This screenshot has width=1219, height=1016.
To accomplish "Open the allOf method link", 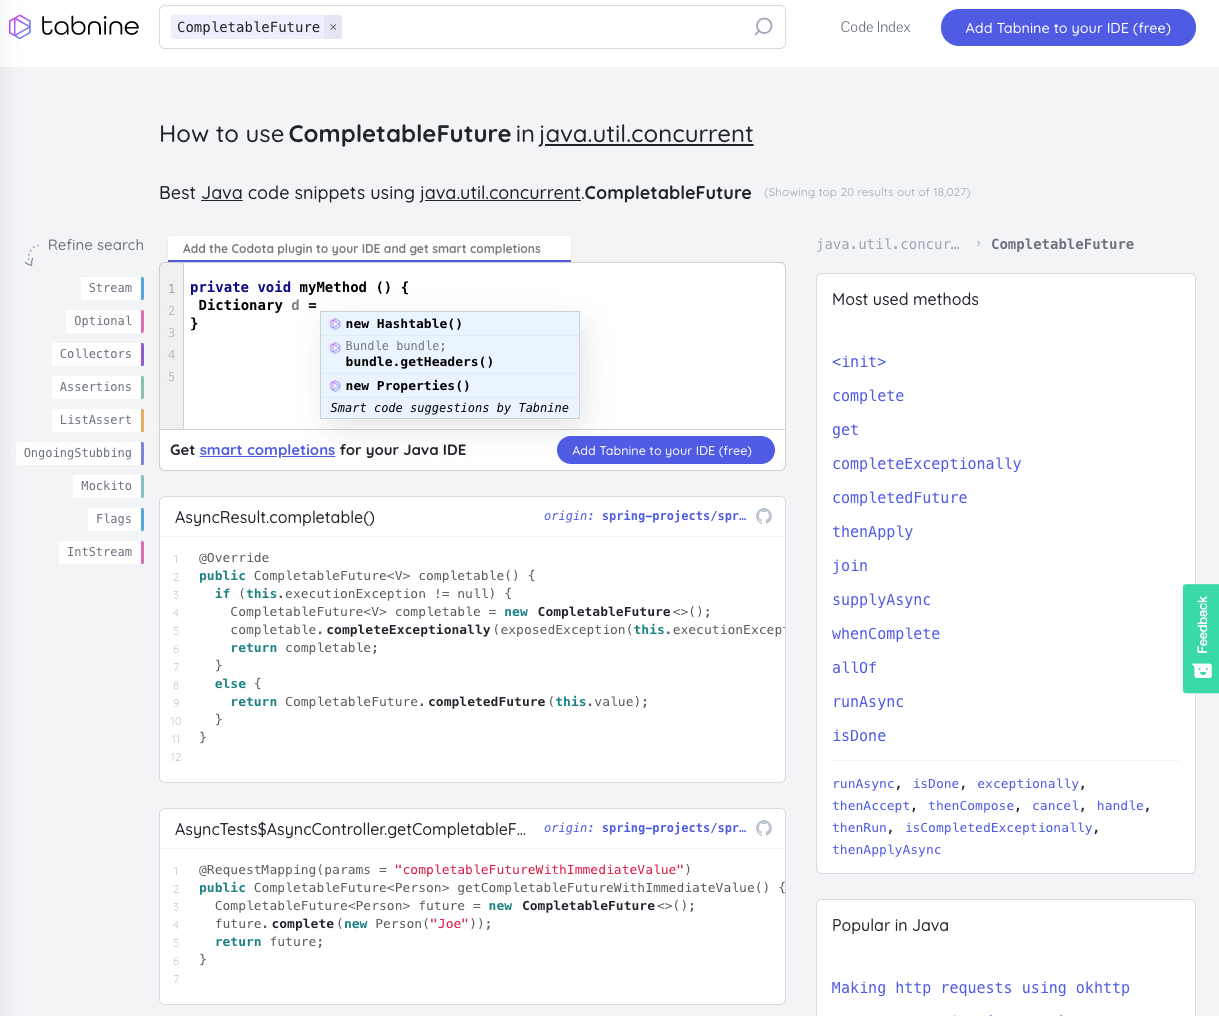I will pos(854,668).
